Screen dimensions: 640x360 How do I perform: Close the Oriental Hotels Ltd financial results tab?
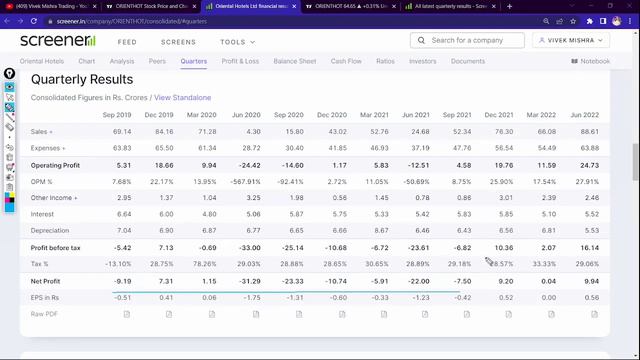point(294,7)
